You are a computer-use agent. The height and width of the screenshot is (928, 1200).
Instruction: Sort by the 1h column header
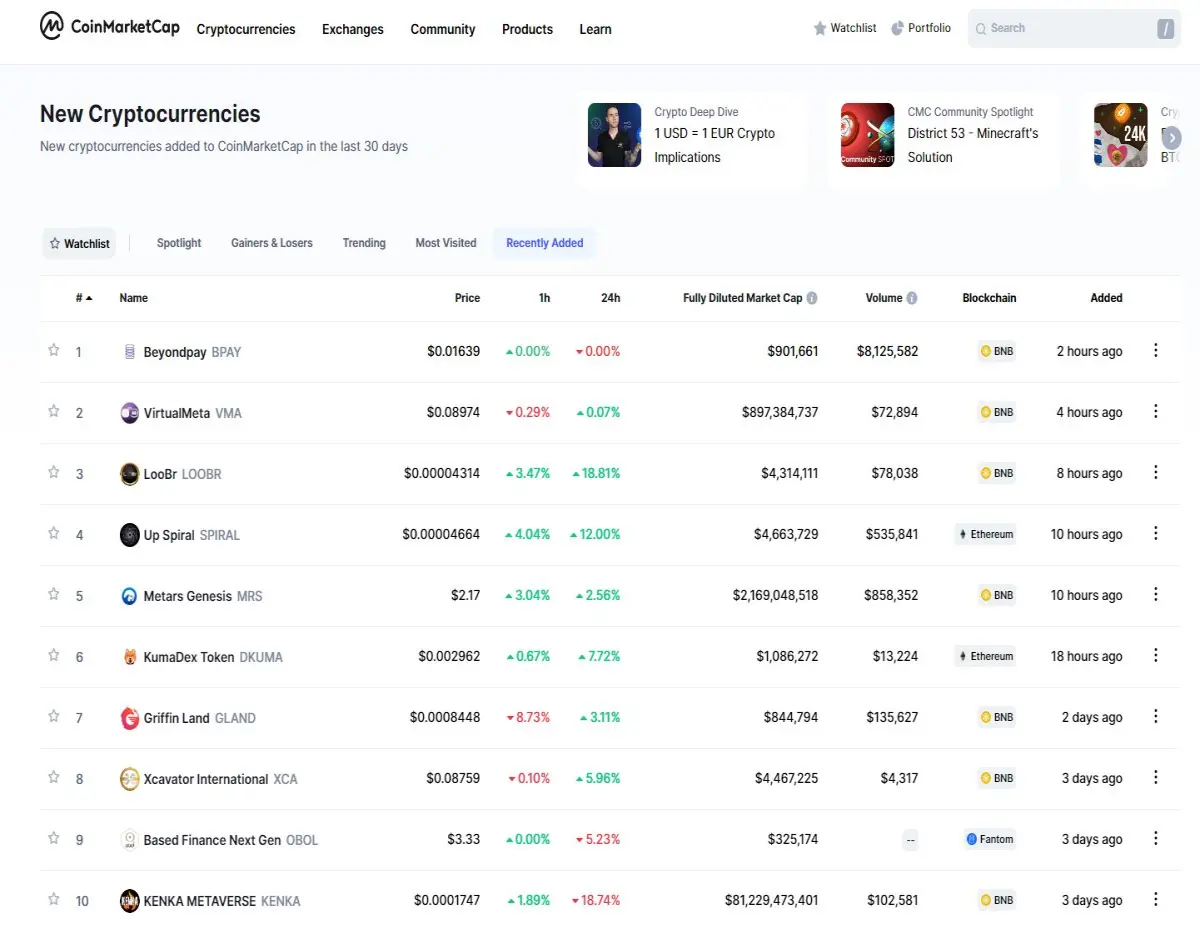pos(544,298)
